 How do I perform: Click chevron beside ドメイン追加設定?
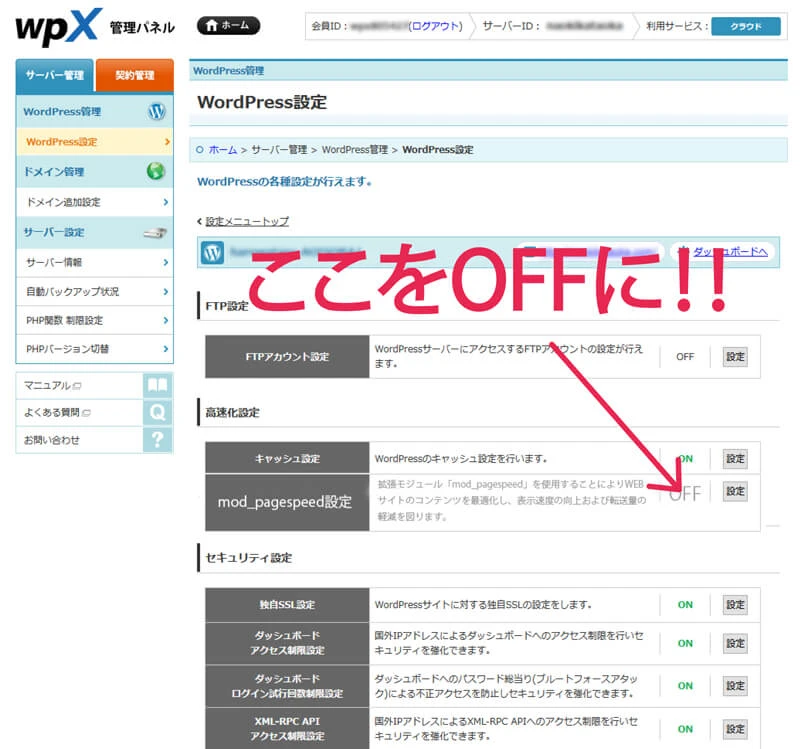pos(166,202)
